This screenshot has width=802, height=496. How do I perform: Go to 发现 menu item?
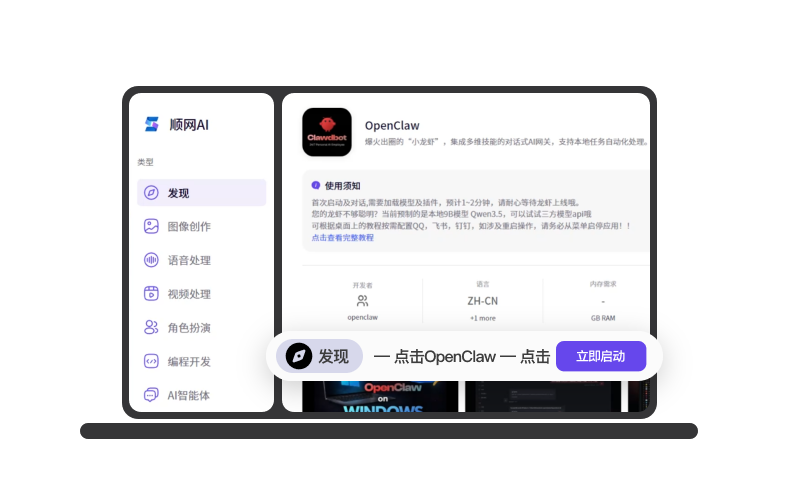[202, 193]
